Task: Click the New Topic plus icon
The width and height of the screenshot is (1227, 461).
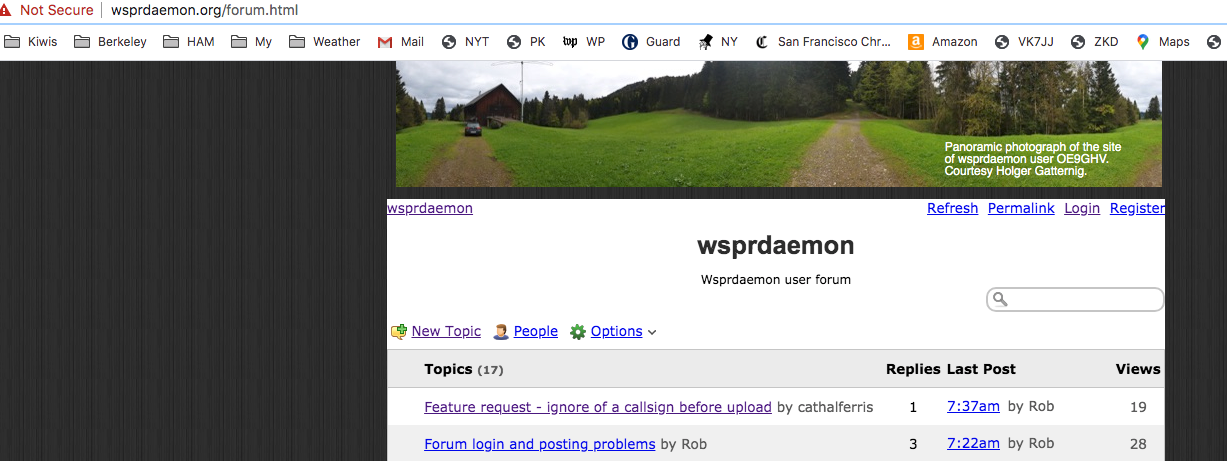Action: (x=399, y=331)
